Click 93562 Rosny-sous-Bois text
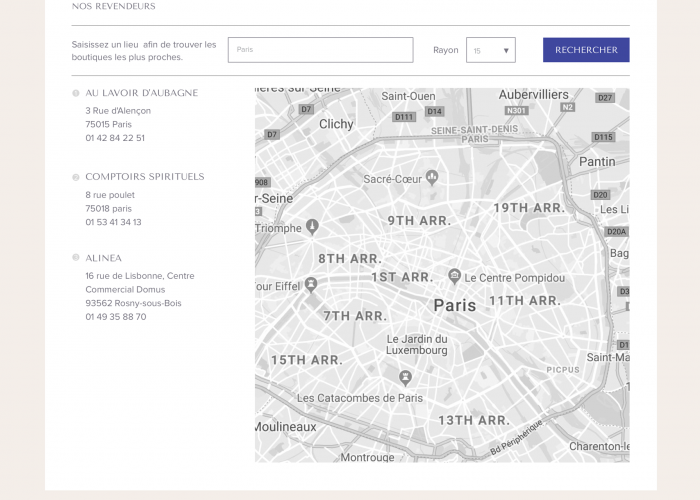Screen dimensions: 700x500 tap(133, 303)
